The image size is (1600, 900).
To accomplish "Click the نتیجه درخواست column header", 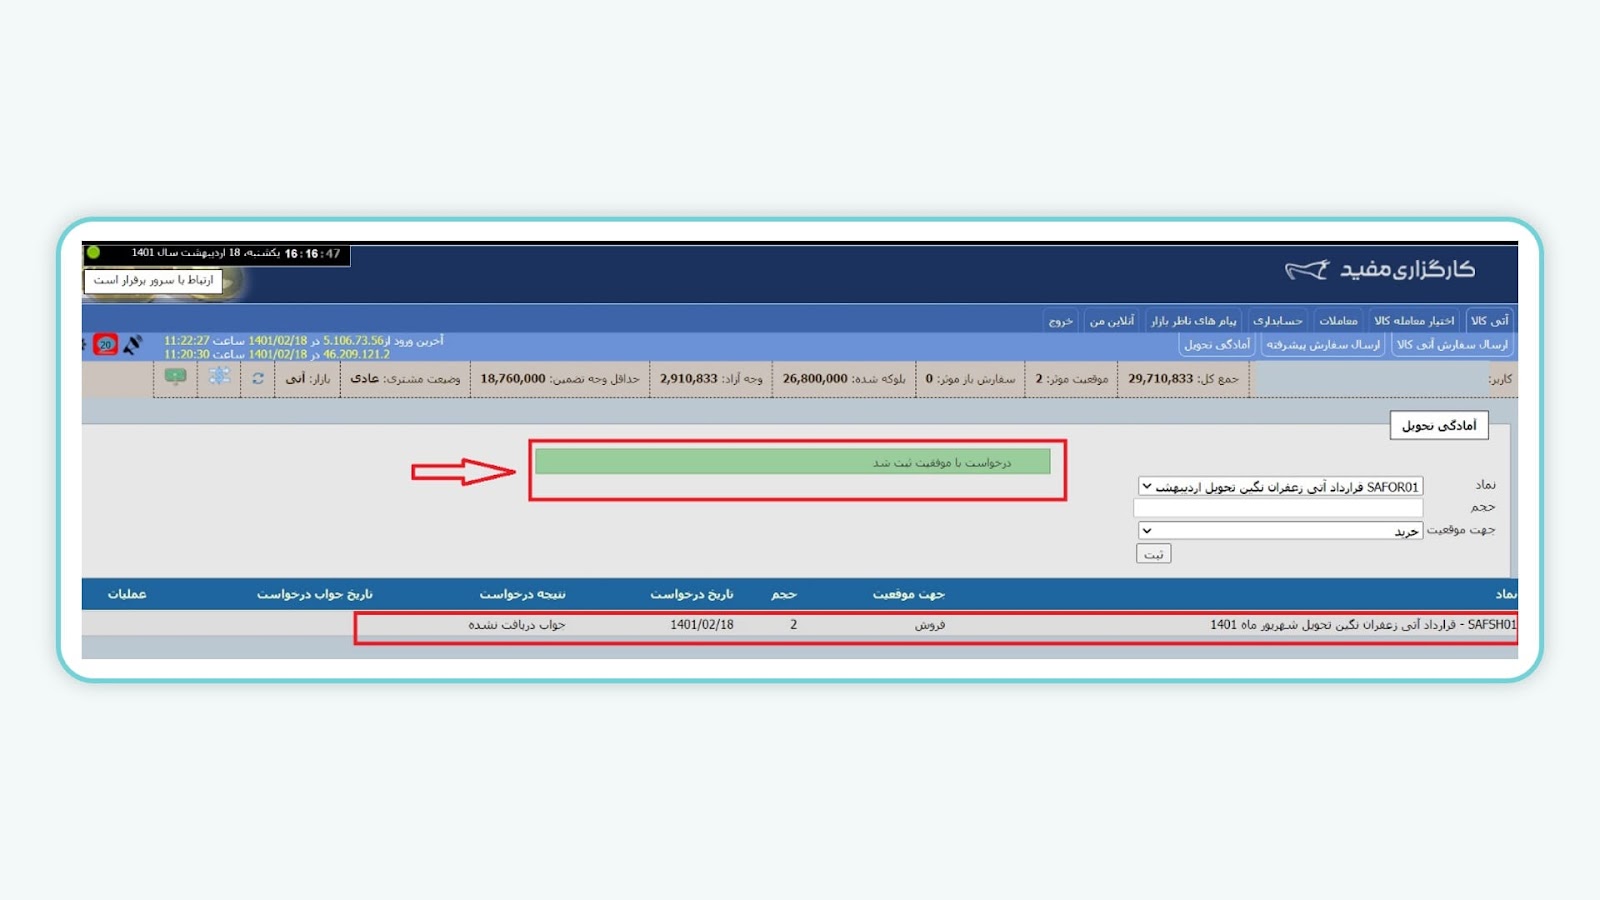I will [522, 594].
